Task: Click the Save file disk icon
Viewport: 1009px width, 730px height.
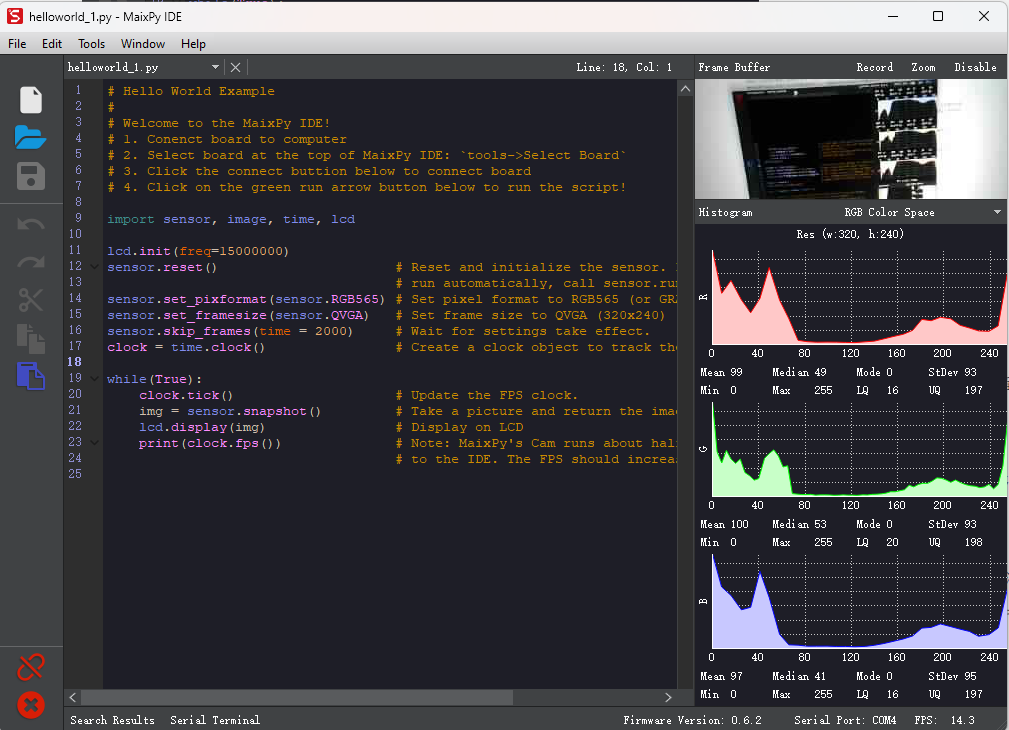Action: pyautogui.click(x=31, y=177)
